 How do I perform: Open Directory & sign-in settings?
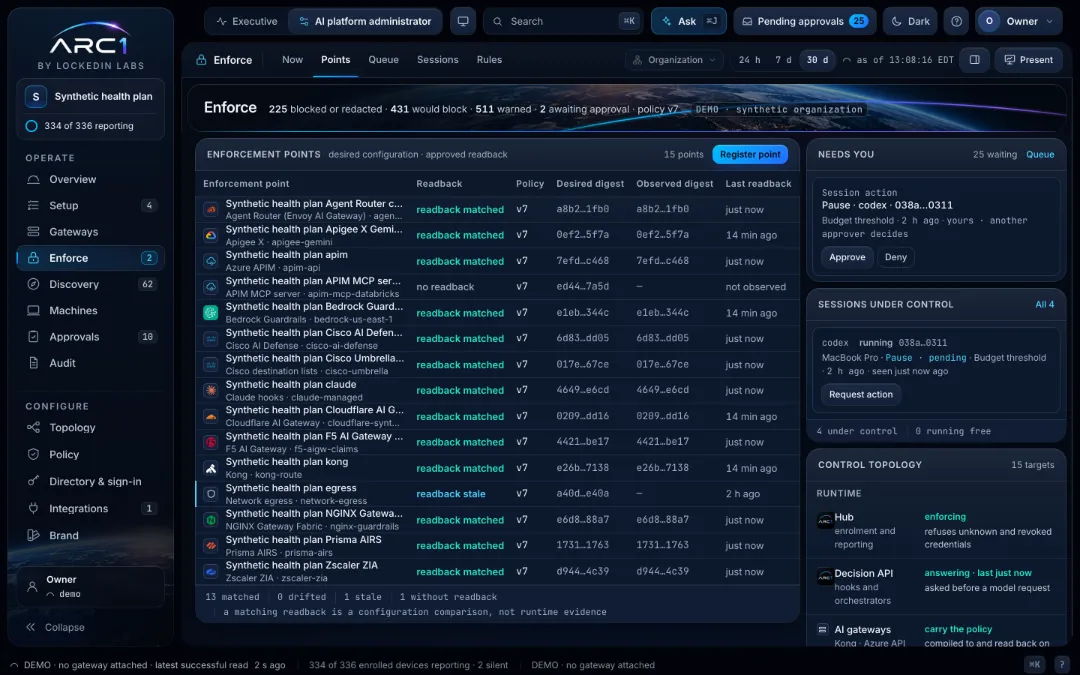pos(90,481)
